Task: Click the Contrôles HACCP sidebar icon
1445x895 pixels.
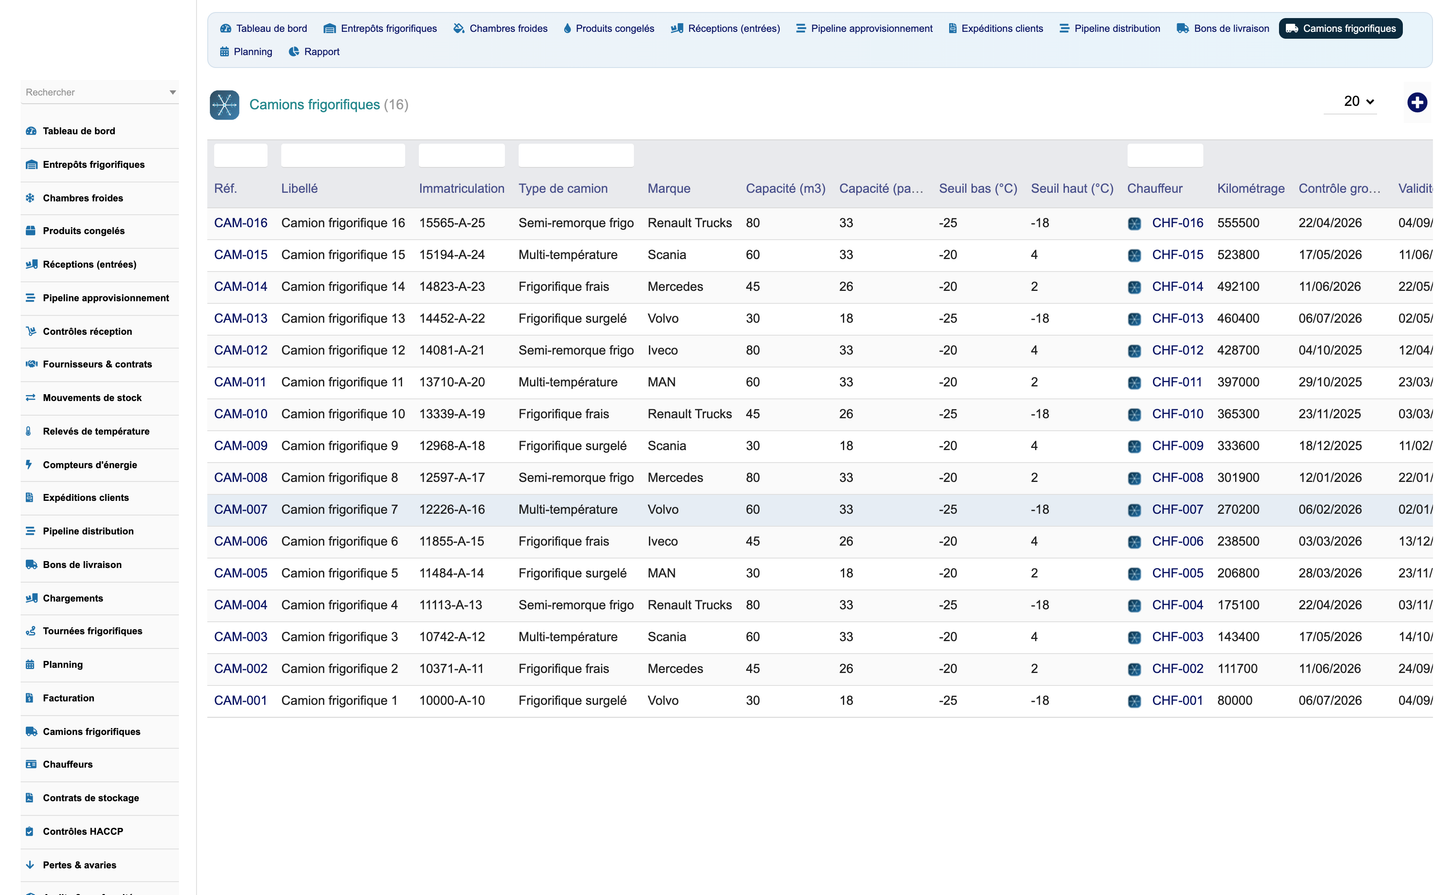Action: click(x=30, y=832)
